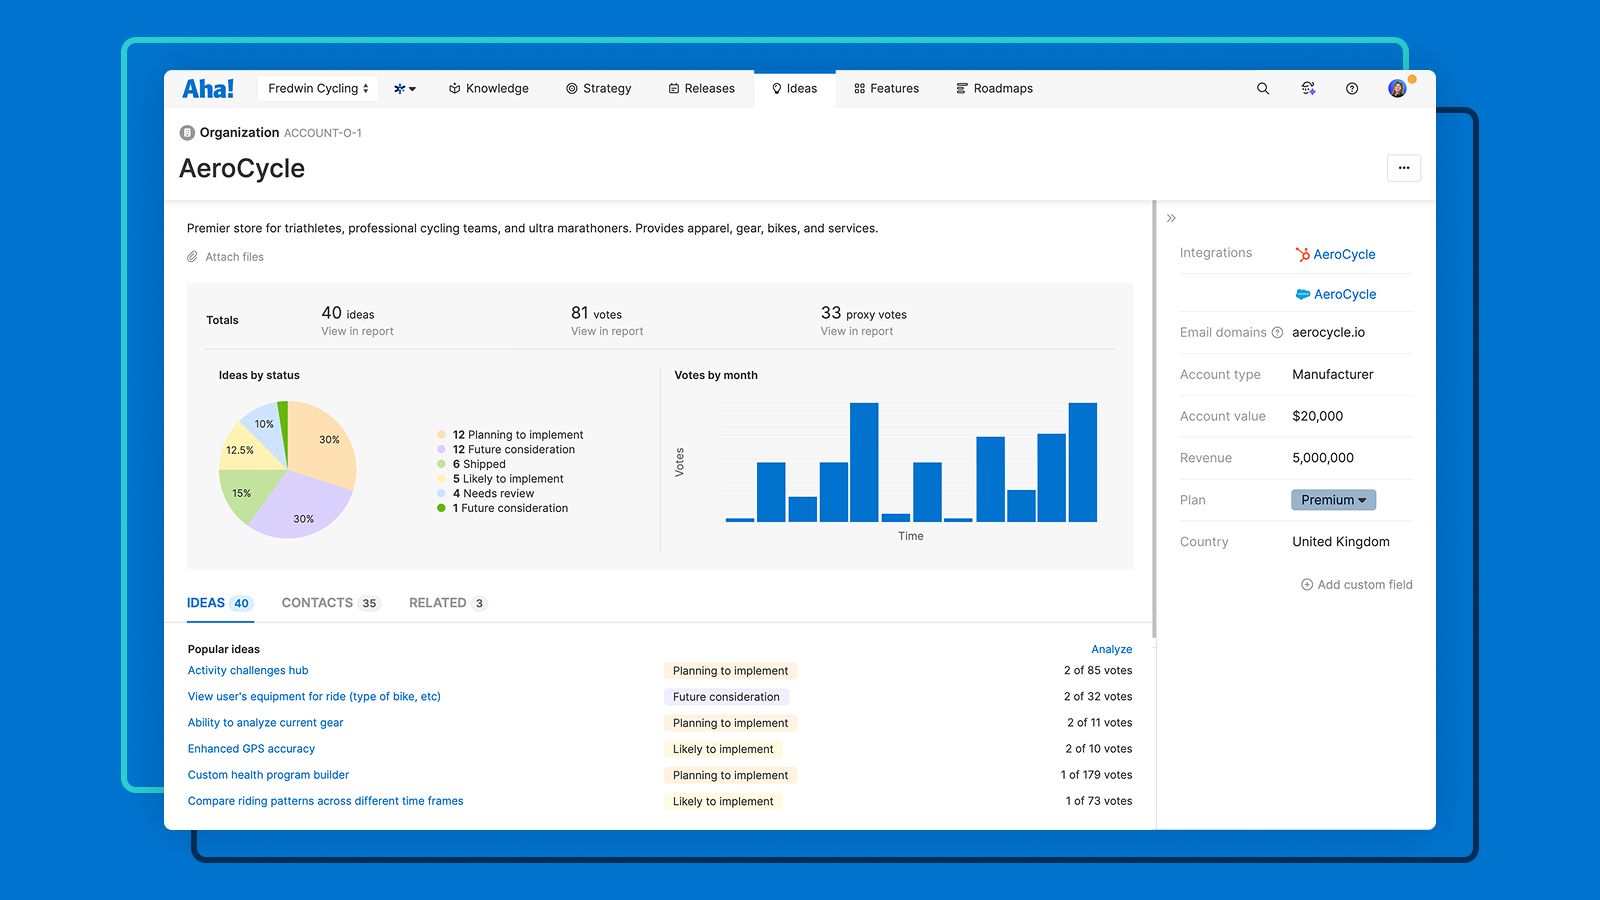The width and height of the screenshot is (1600, 900).
Task: Open the Strategy menu
Action: tap(599, 88)
